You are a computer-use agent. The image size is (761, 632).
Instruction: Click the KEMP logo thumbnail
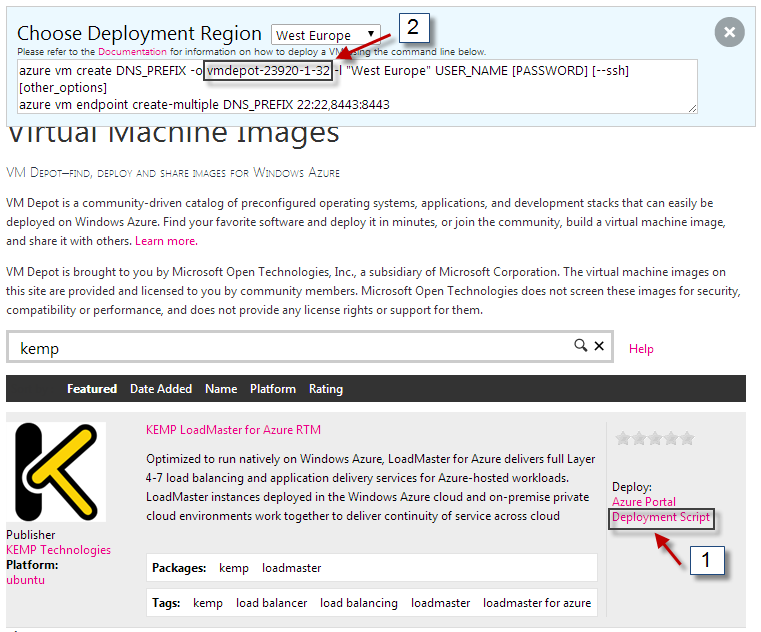[56, 471]
